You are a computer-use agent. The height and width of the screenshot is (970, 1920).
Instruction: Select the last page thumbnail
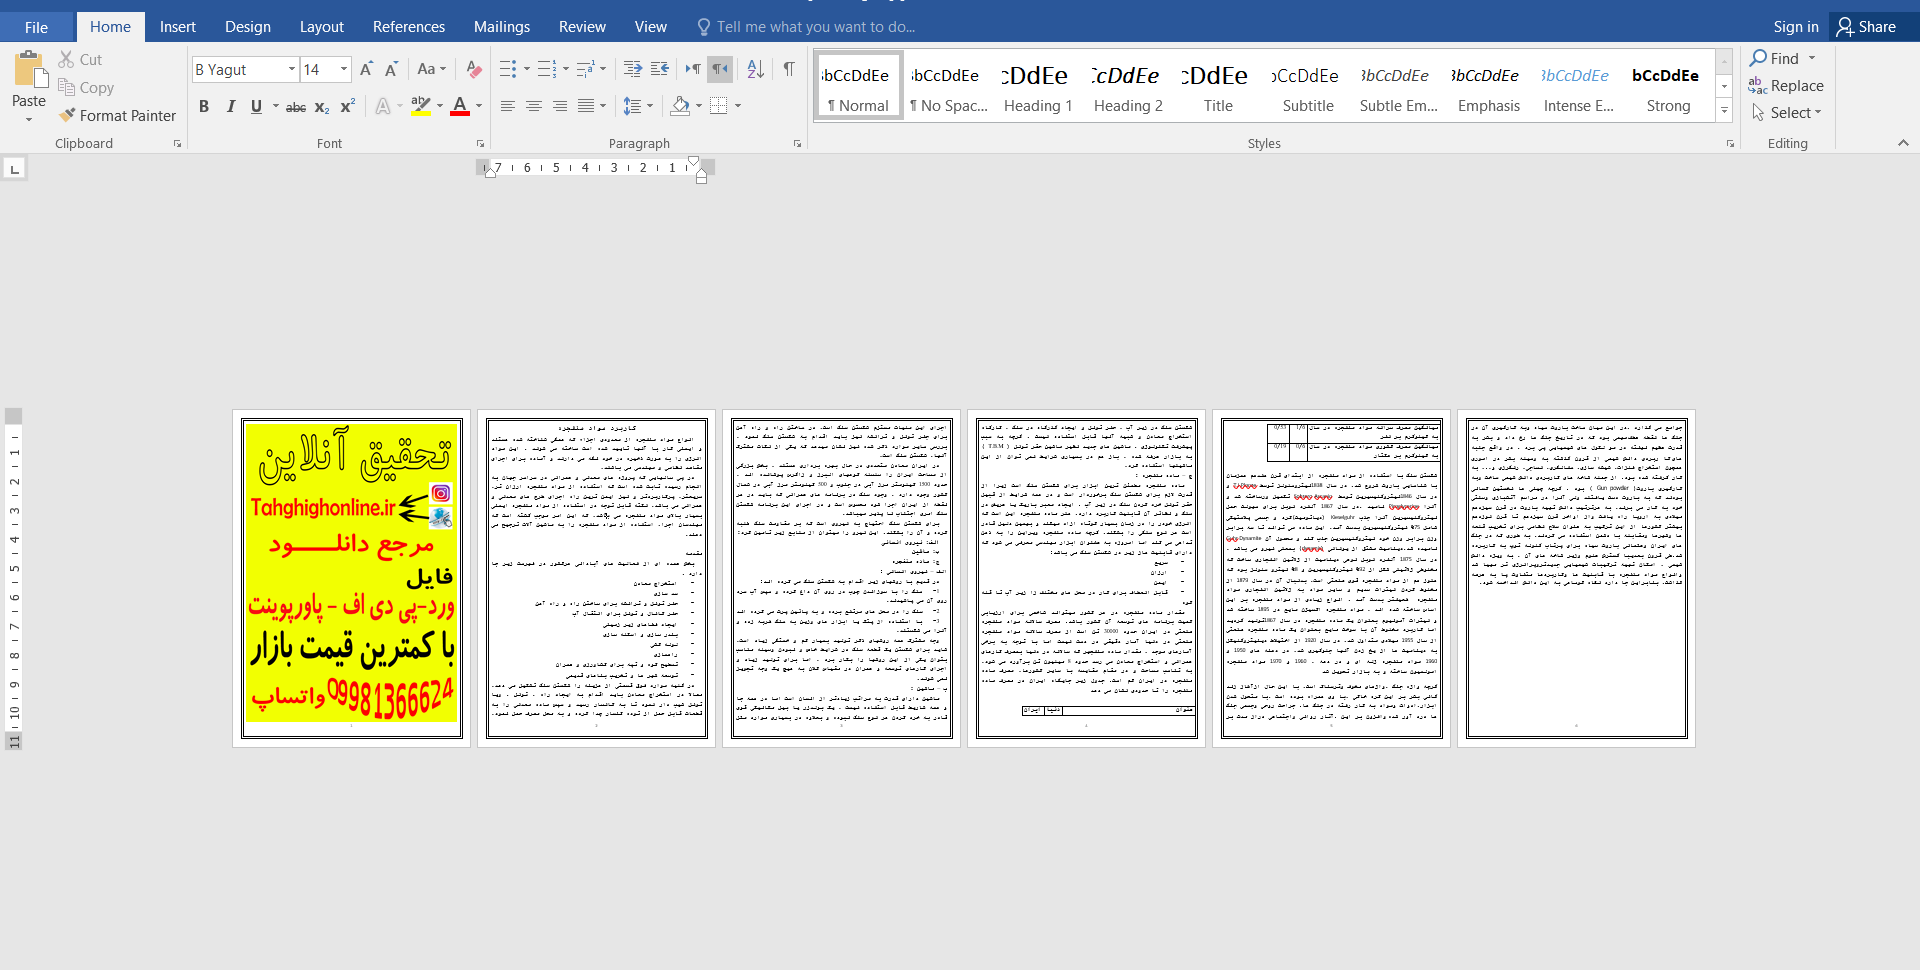[1576, 578]
